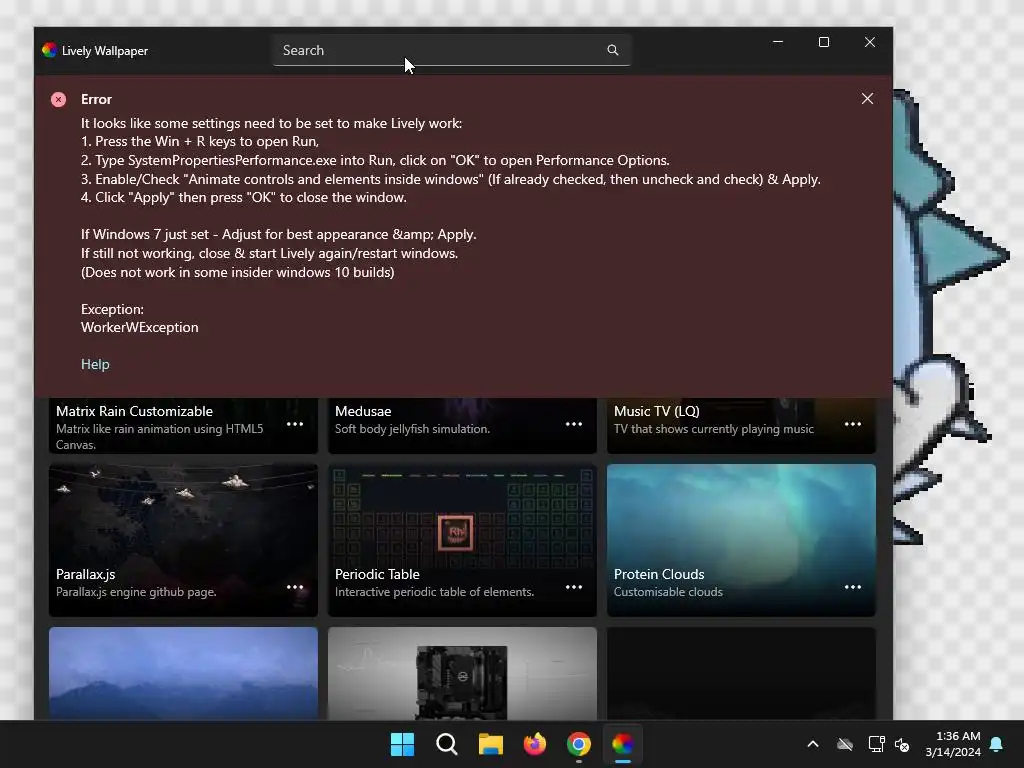
Task: Open more options for Music TV (LQ)
Action: [x=853, y=424]
